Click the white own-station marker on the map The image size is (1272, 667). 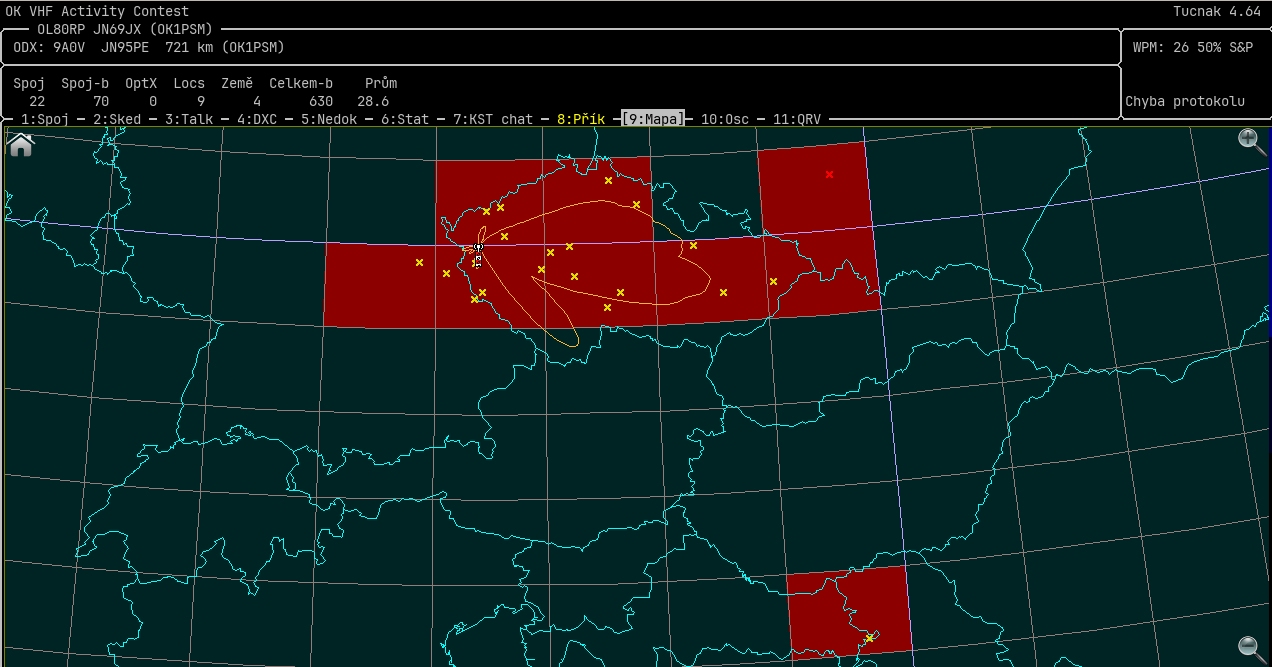tap(479, 248)
